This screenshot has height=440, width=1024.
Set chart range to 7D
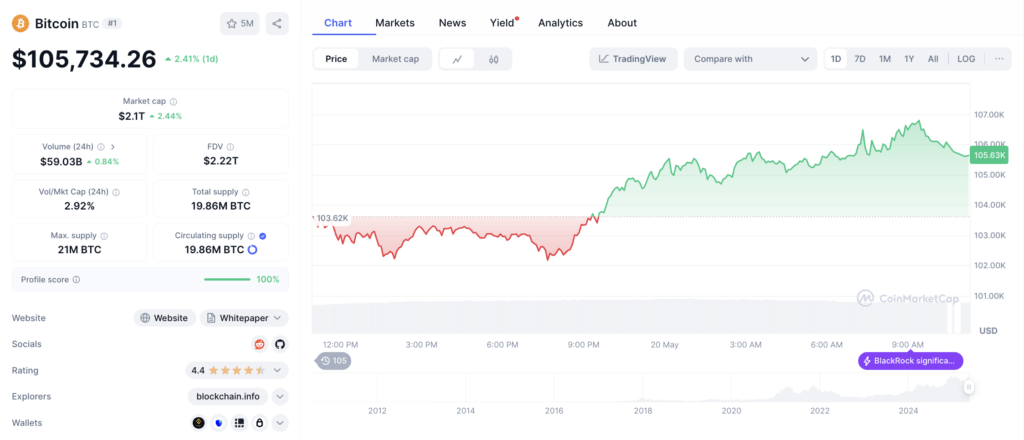pos(860,59)
